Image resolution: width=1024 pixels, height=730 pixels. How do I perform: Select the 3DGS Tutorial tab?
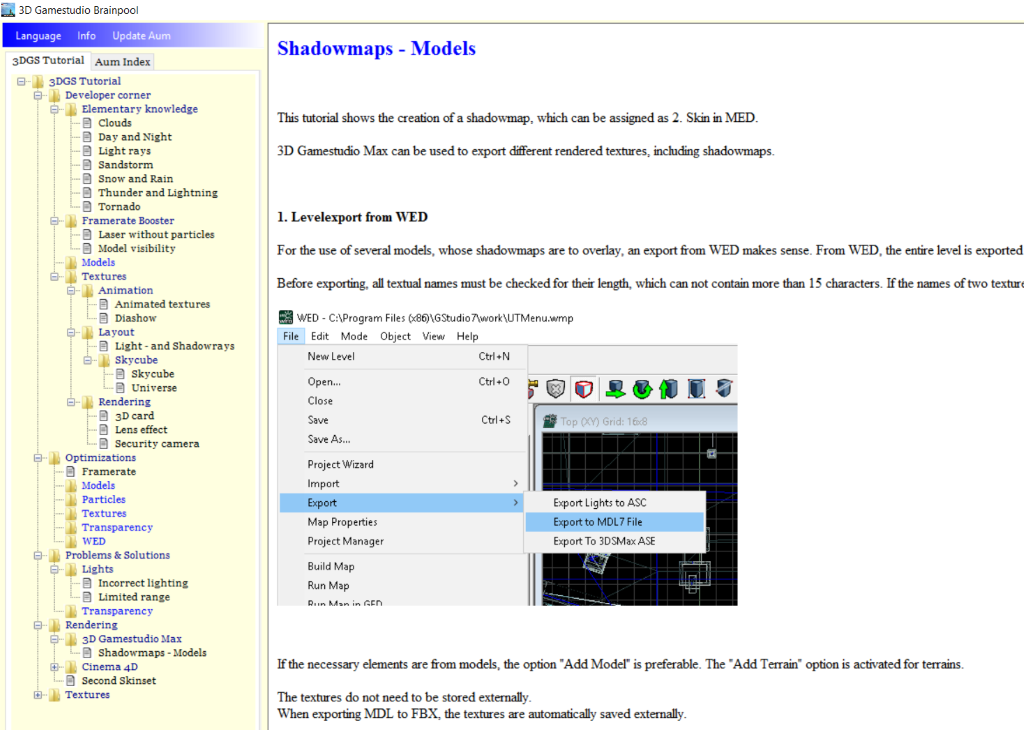[x=48, y=60]
